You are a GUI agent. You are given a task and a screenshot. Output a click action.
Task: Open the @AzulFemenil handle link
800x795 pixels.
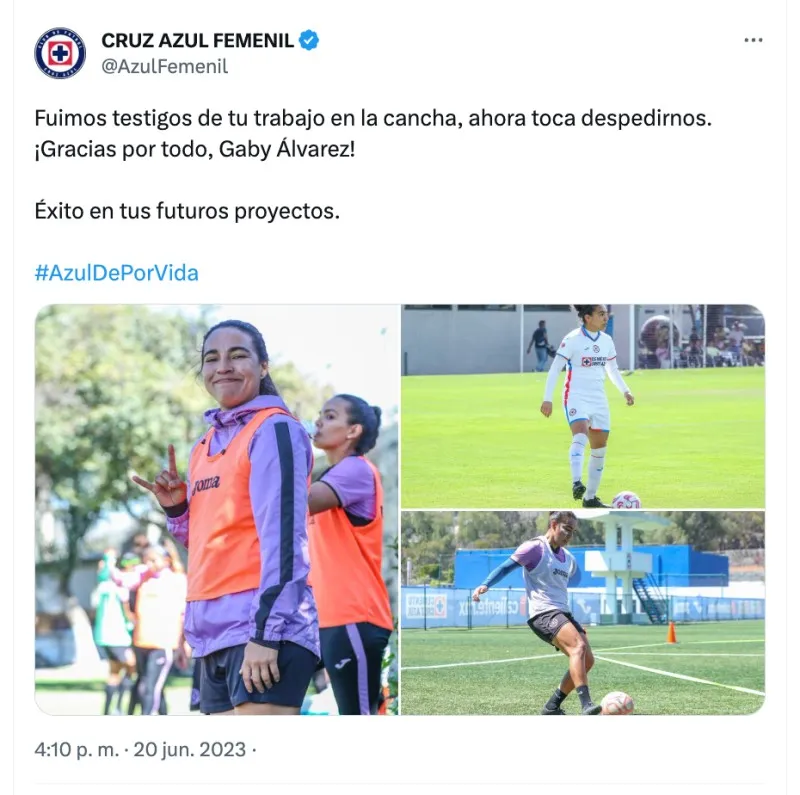click(x=164, y=66)
